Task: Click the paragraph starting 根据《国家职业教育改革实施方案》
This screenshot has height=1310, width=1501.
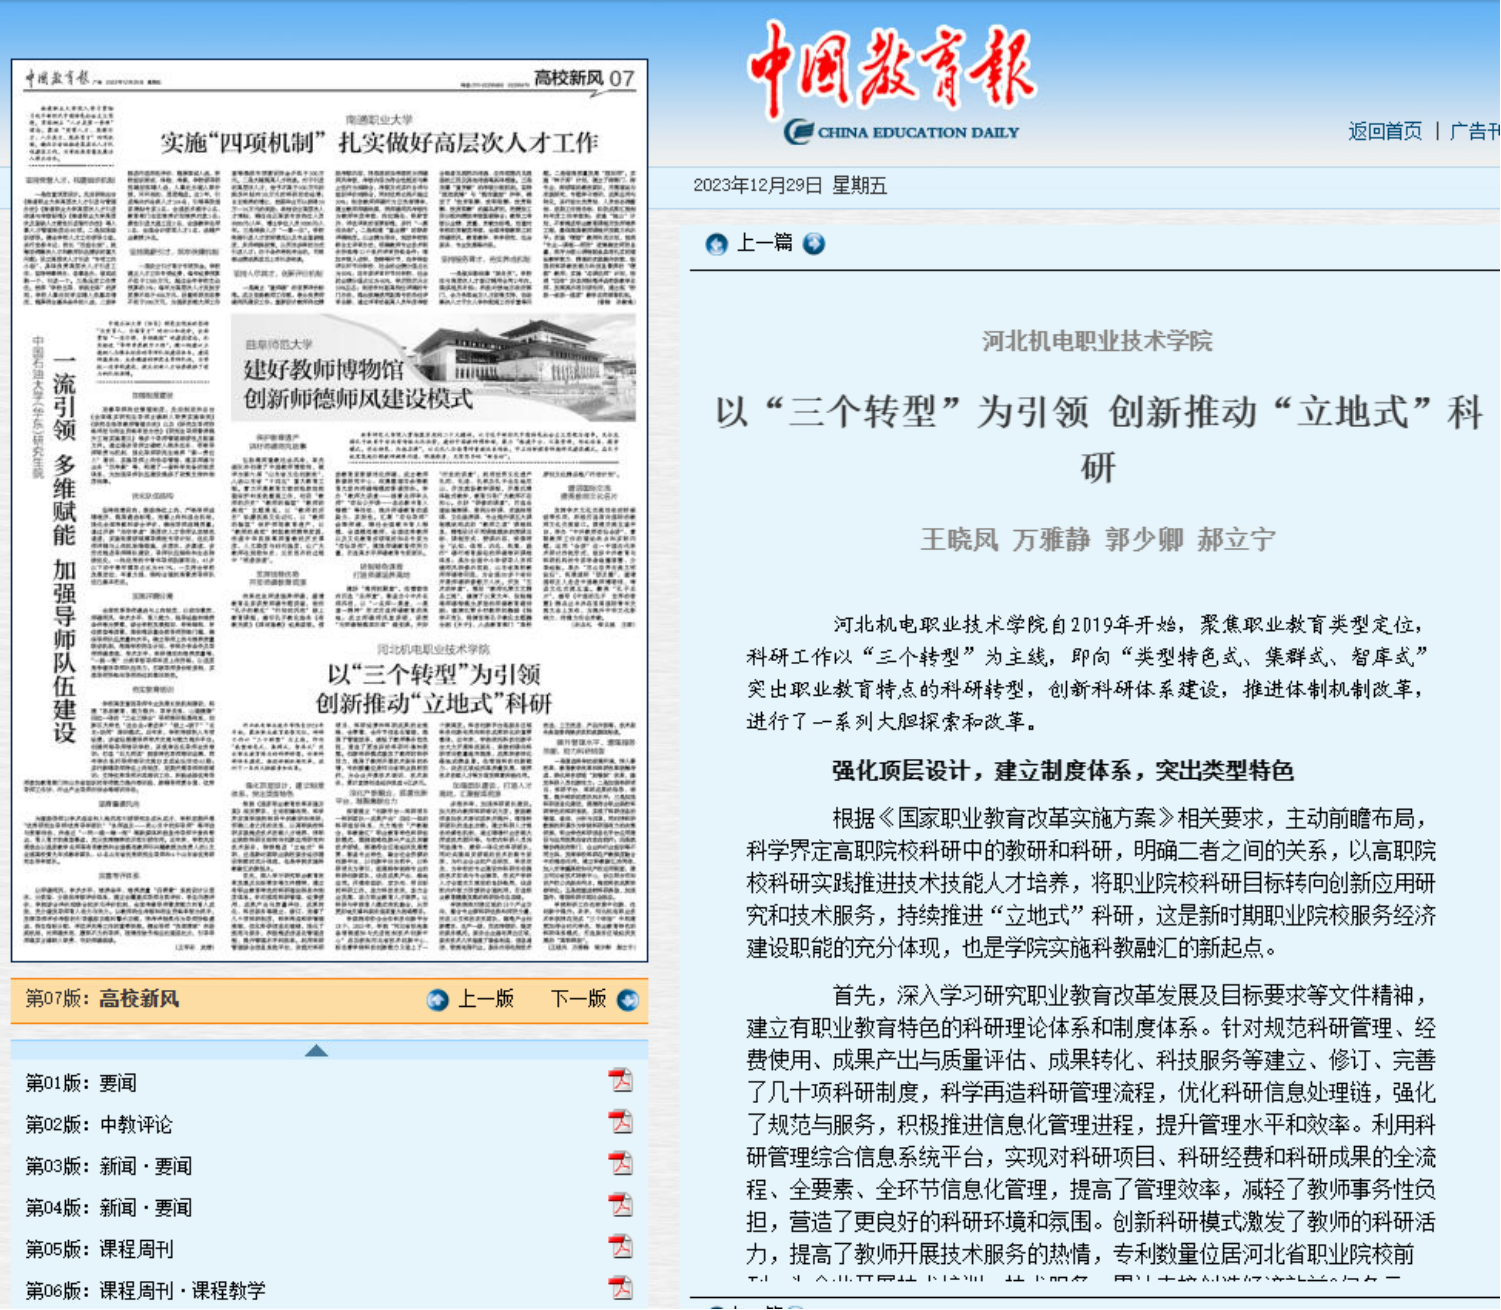Action: tap(1091, 883)
